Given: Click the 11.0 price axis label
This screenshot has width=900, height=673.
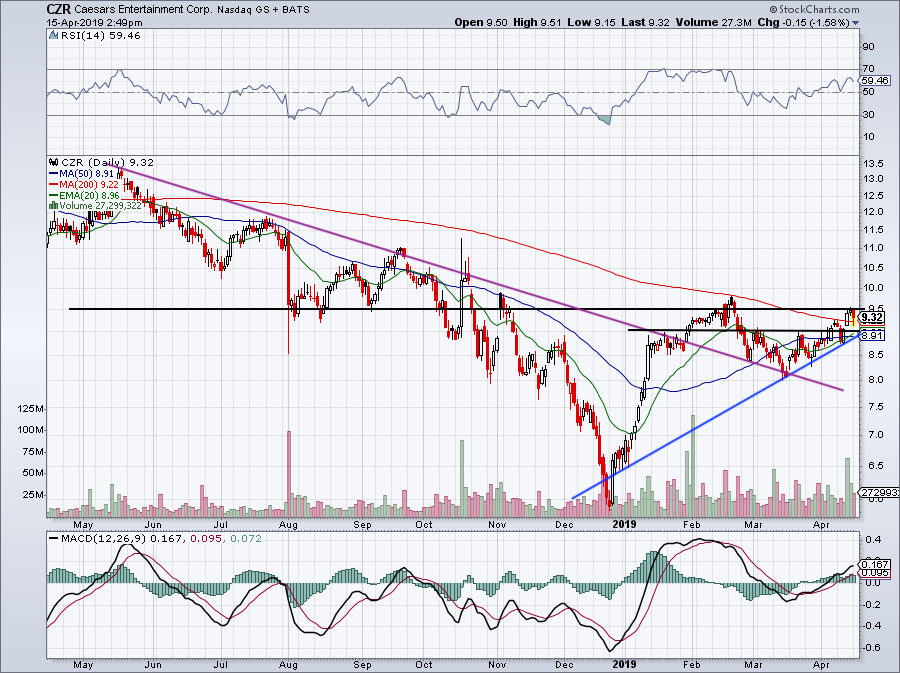Looking at the screenshot, I should [873, 248].
